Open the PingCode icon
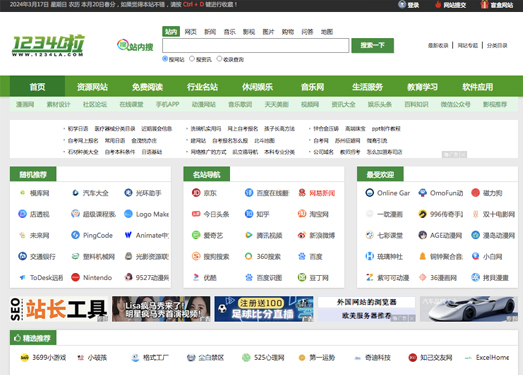This screenshot has height=375, width=523. (75, 235)
